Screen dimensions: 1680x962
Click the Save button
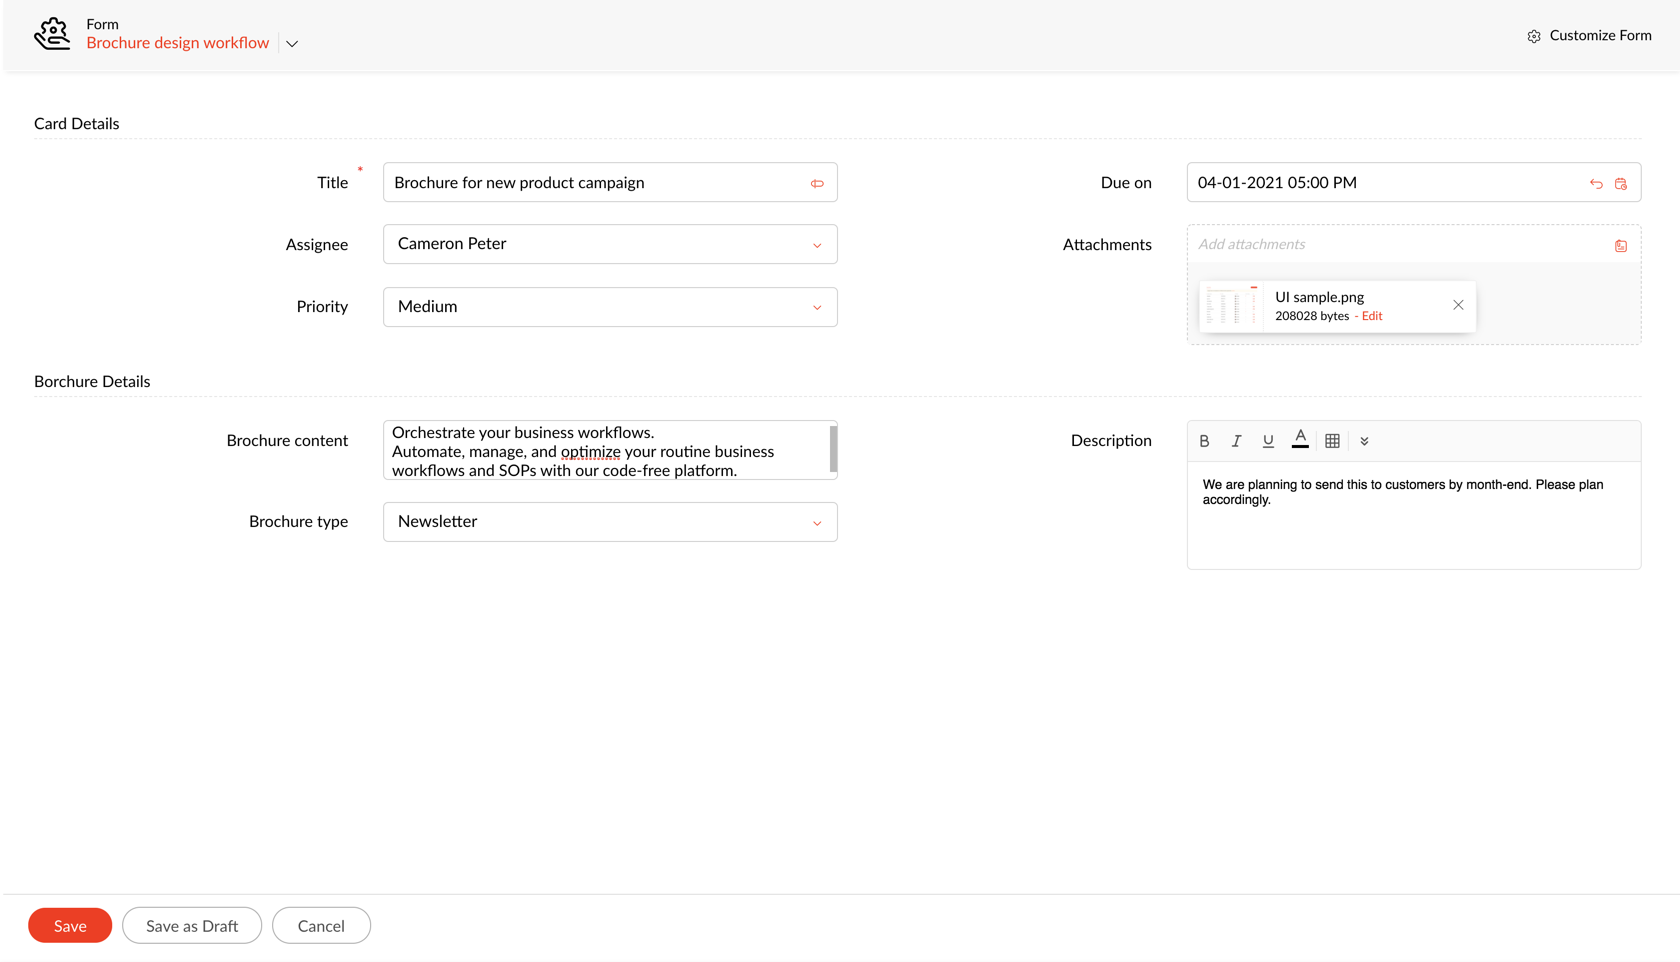[70, 926]
